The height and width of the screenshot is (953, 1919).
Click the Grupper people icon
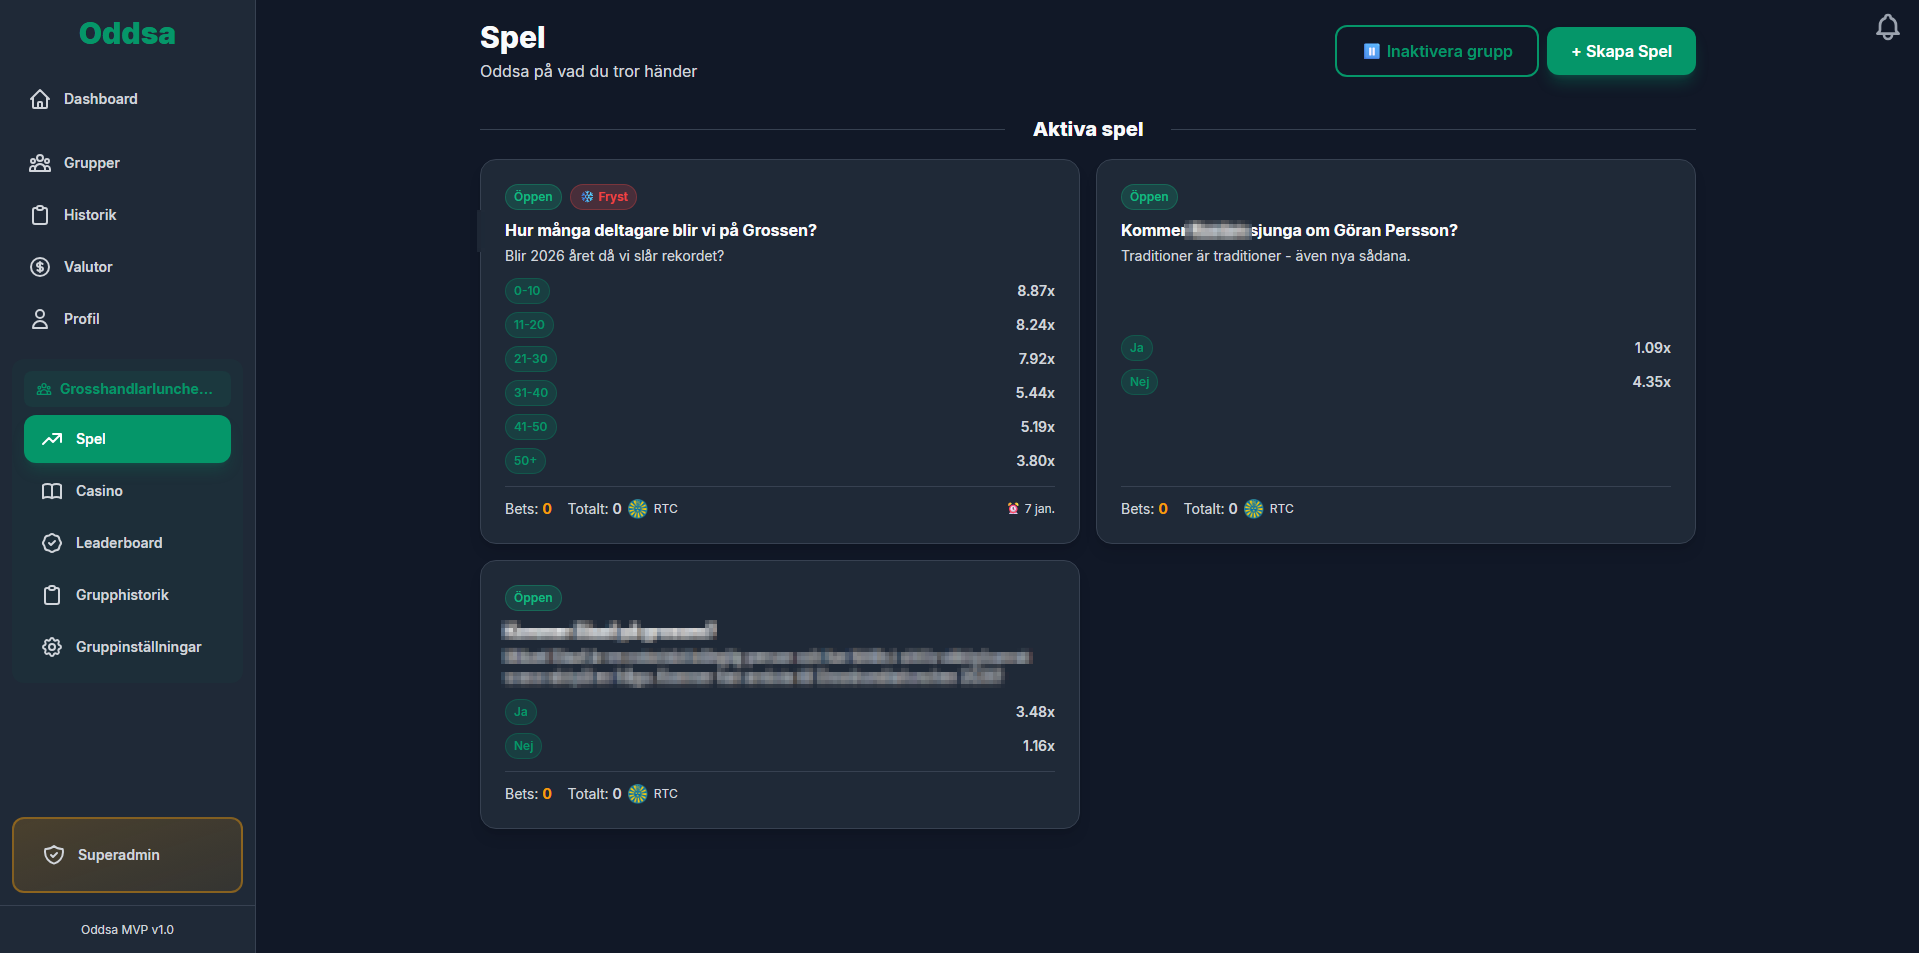[40, 163]
